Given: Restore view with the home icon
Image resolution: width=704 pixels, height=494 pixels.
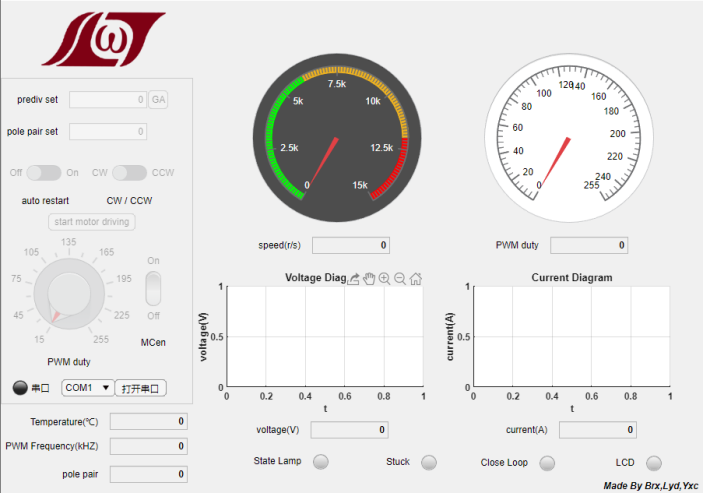Looking at the screenshot, I should [416, 279].
